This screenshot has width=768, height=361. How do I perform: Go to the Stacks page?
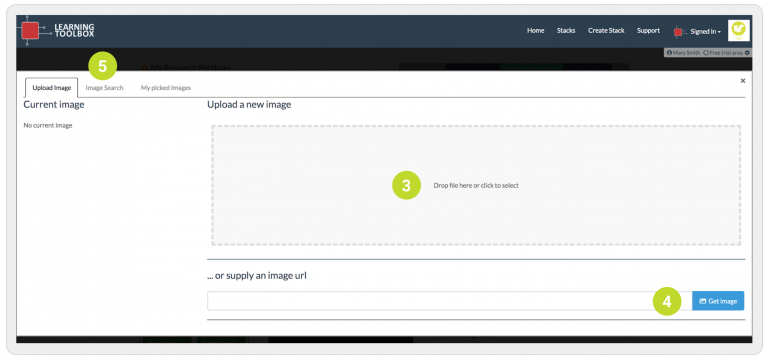pyautogui.click(x=566, y=30)
